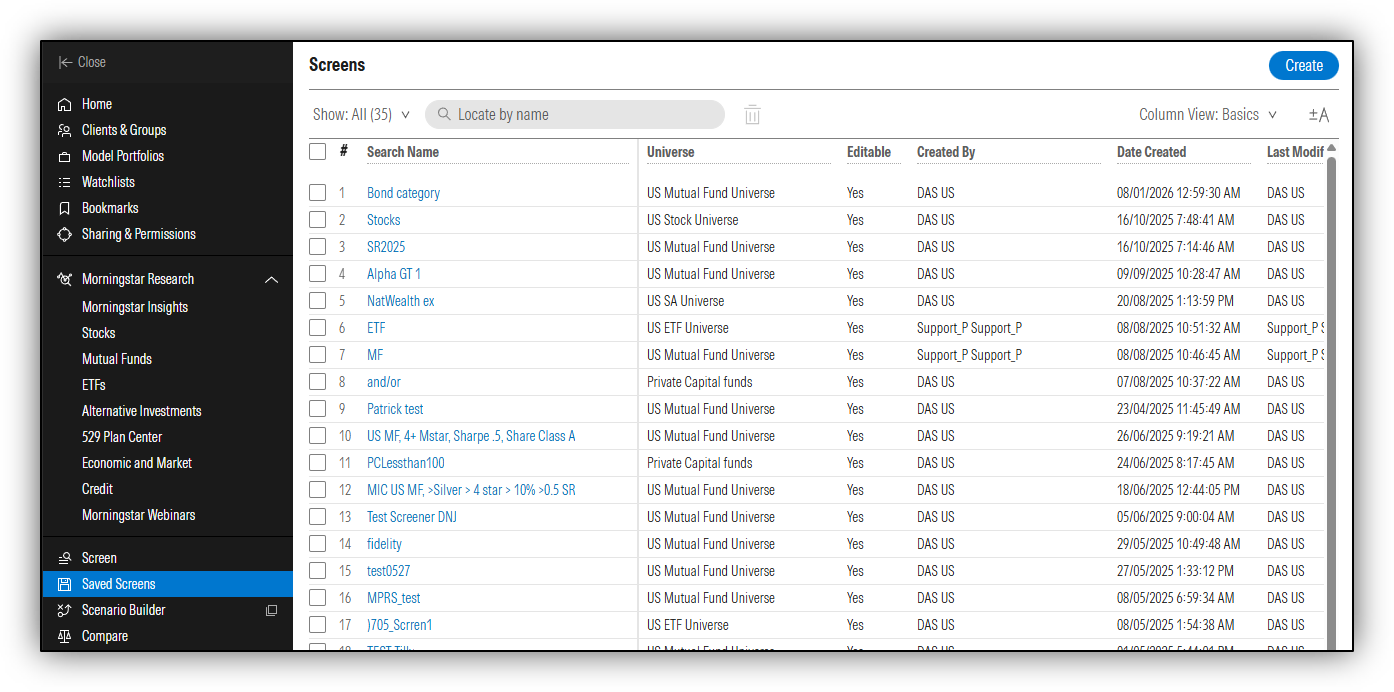Click the Sharing & Permissions icon
1394x692 pixels.
coord(65,234)
